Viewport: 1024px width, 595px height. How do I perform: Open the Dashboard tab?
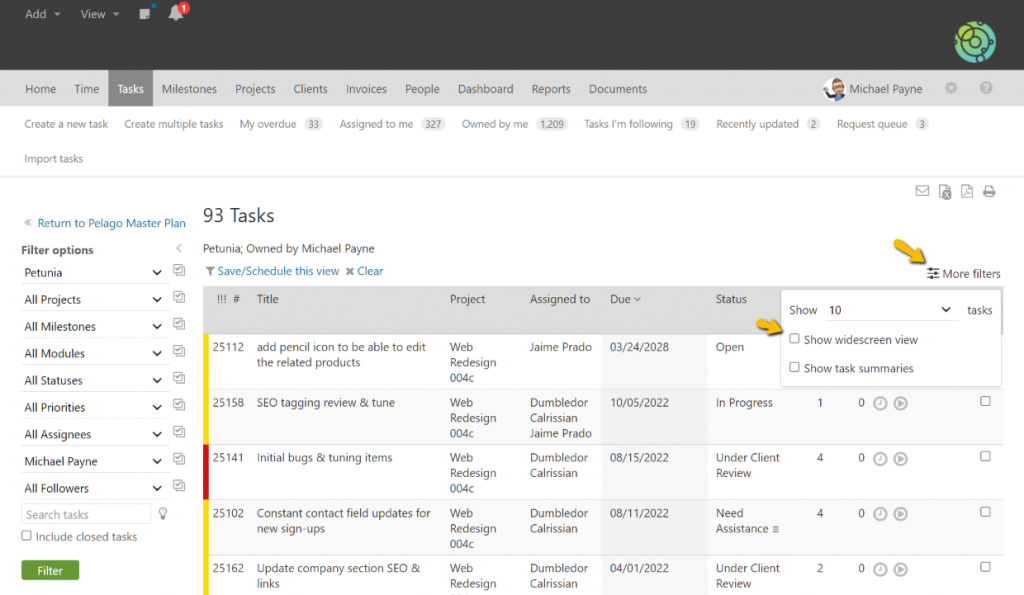coord(485,89)
